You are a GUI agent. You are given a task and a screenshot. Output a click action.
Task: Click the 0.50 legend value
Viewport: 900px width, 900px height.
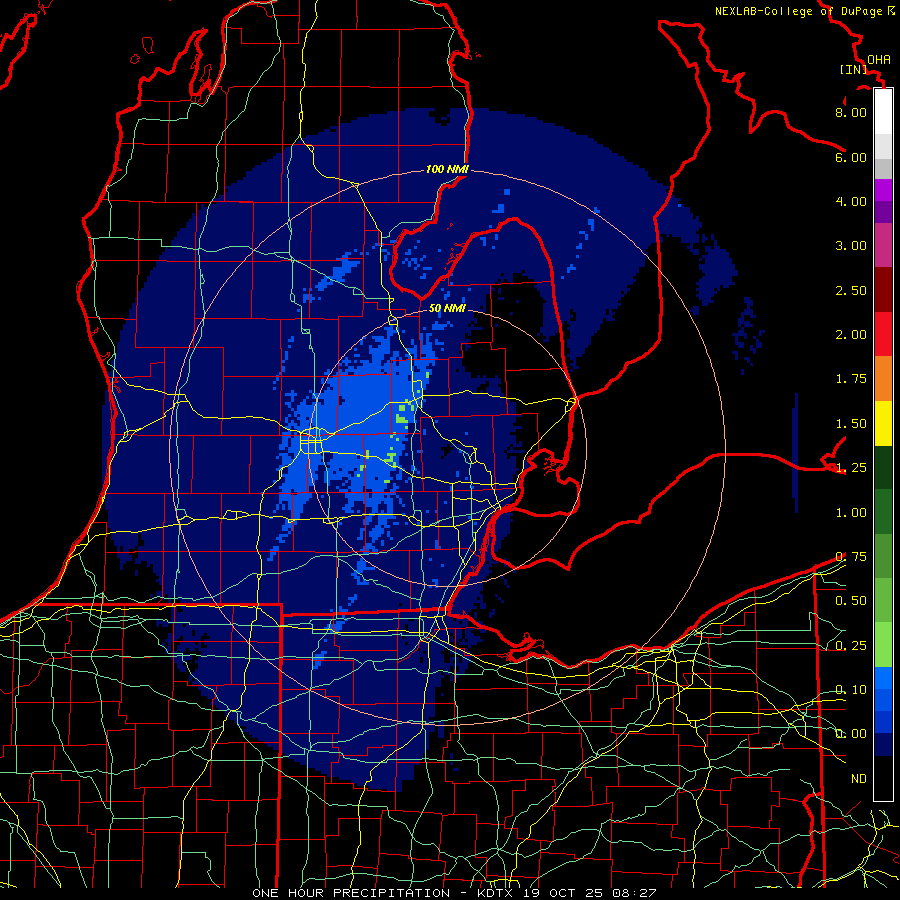pos(851,601)
